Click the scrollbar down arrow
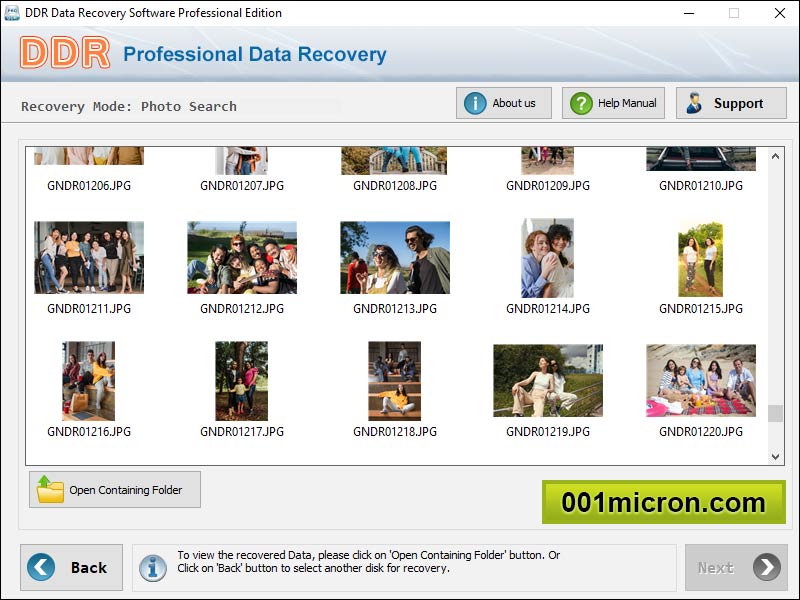This screenshot has height=600, width=800. coord(775,455)
